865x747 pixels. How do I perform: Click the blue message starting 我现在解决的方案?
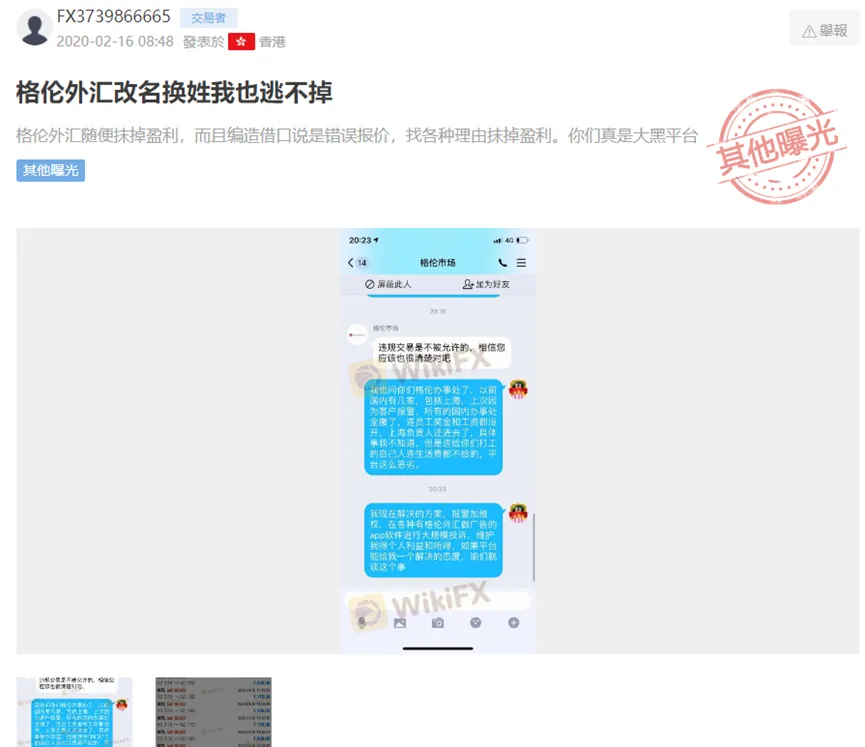[x=434, y=540]
